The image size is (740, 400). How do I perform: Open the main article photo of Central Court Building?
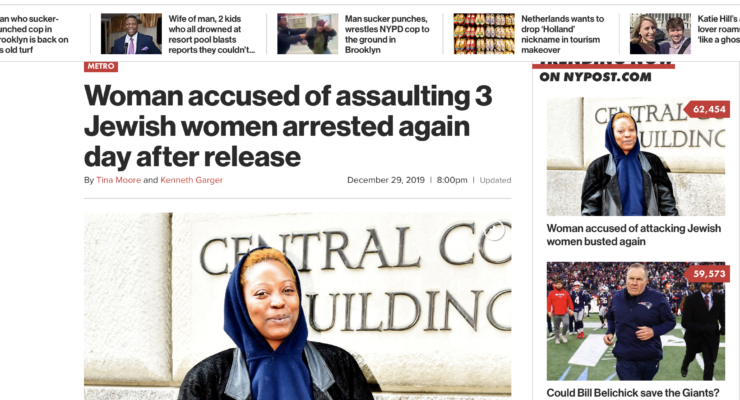(297, 306)
